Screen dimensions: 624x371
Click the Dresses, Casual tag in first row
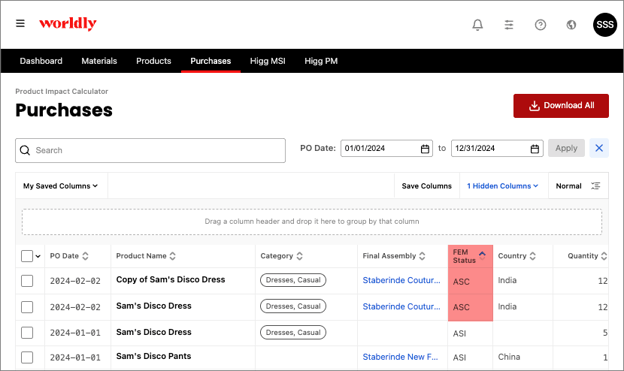pyautogui.click(x=293, y=280)
